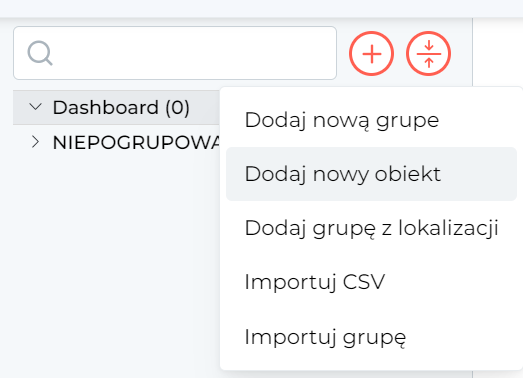Viewport: 523px width, 378px height.
Task: Select the NIEPOGRUPOWANE tree label
Action: [136, 142]
